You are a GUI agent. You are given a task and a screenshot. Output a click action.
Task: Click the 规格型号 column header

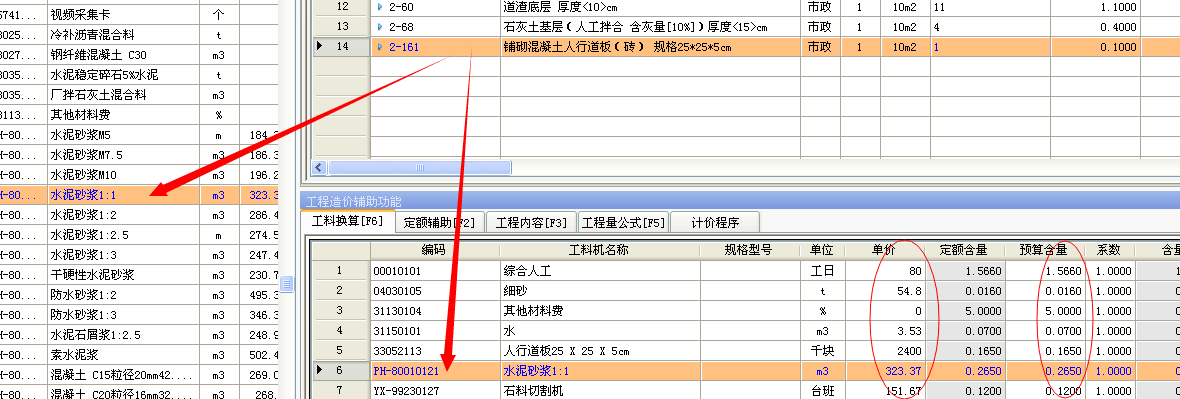pos(749,250)
